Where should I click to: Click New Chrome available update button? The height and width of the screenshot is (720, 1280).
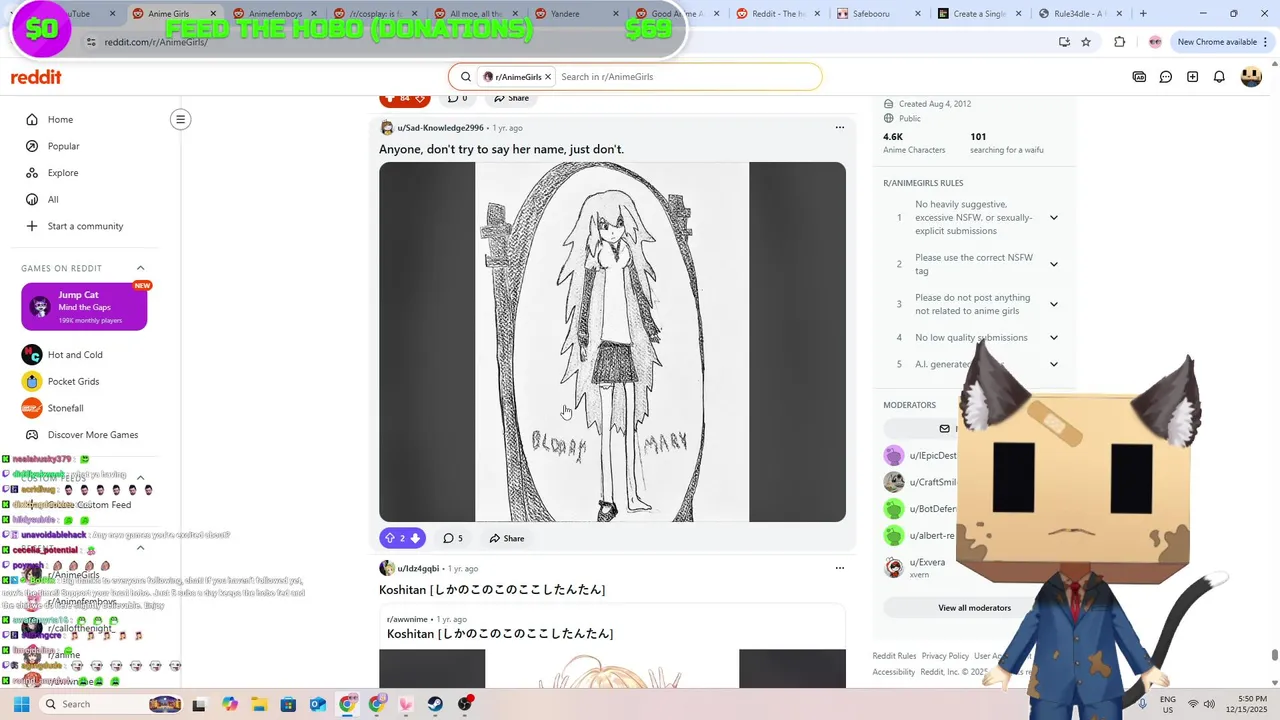pyautogui.click(x=1221, y=42)
